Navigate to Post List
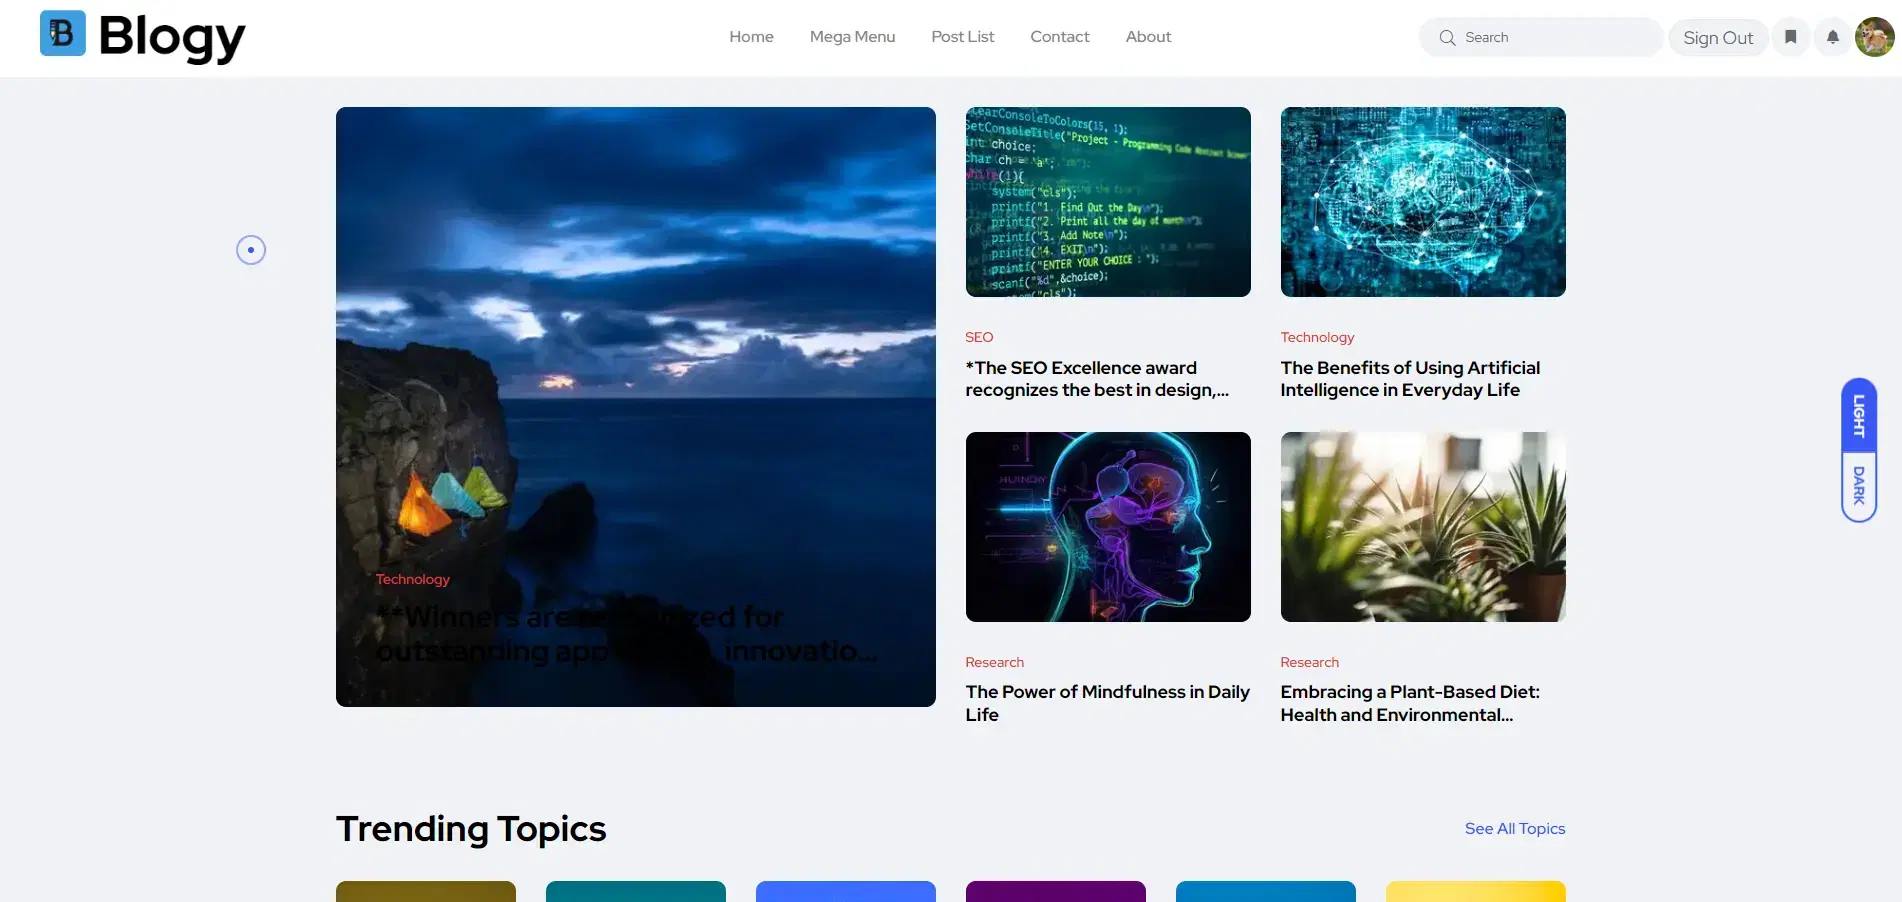1902x902 pixels. [x=962, y=37]
